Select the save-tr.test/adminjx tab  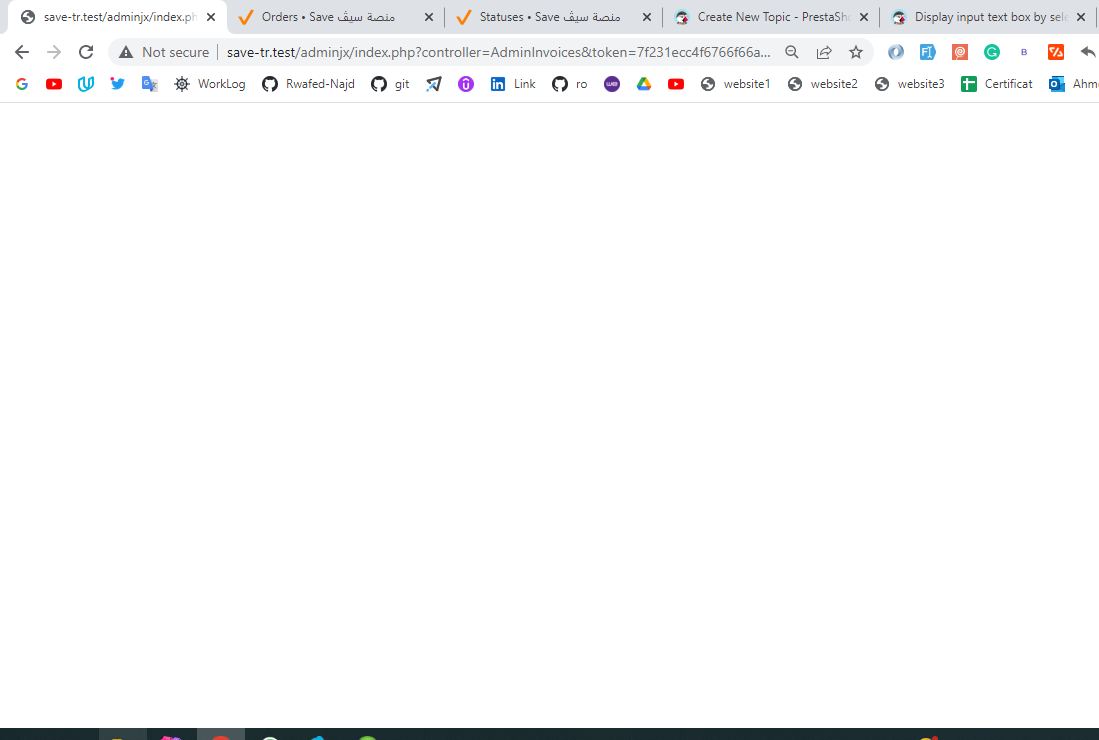(x=117, y=17)
